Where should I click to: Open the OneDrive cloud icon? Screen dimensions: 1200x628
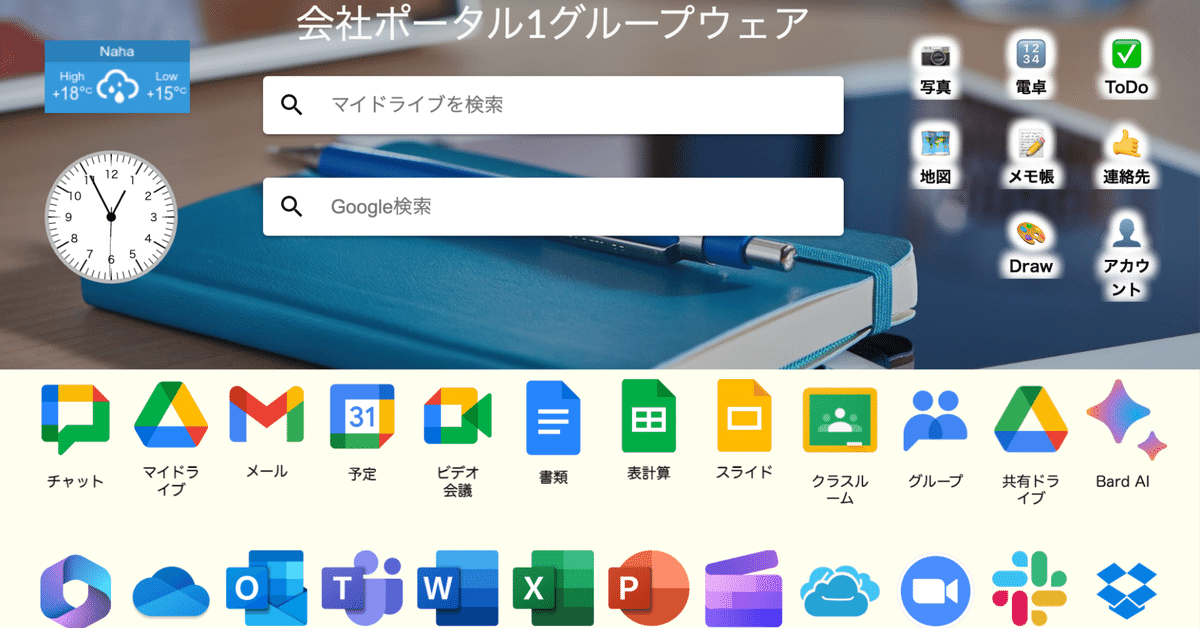pos(171,590)
